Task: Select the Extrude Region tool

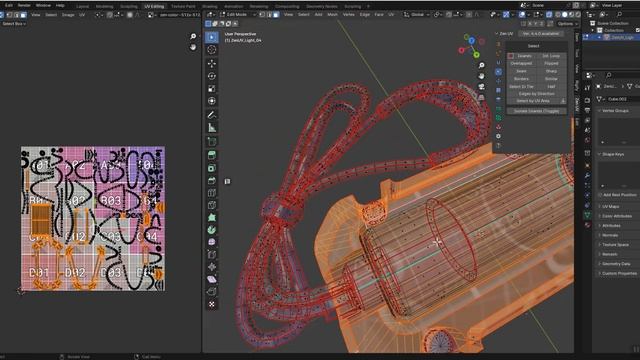Action: [211, 155]
